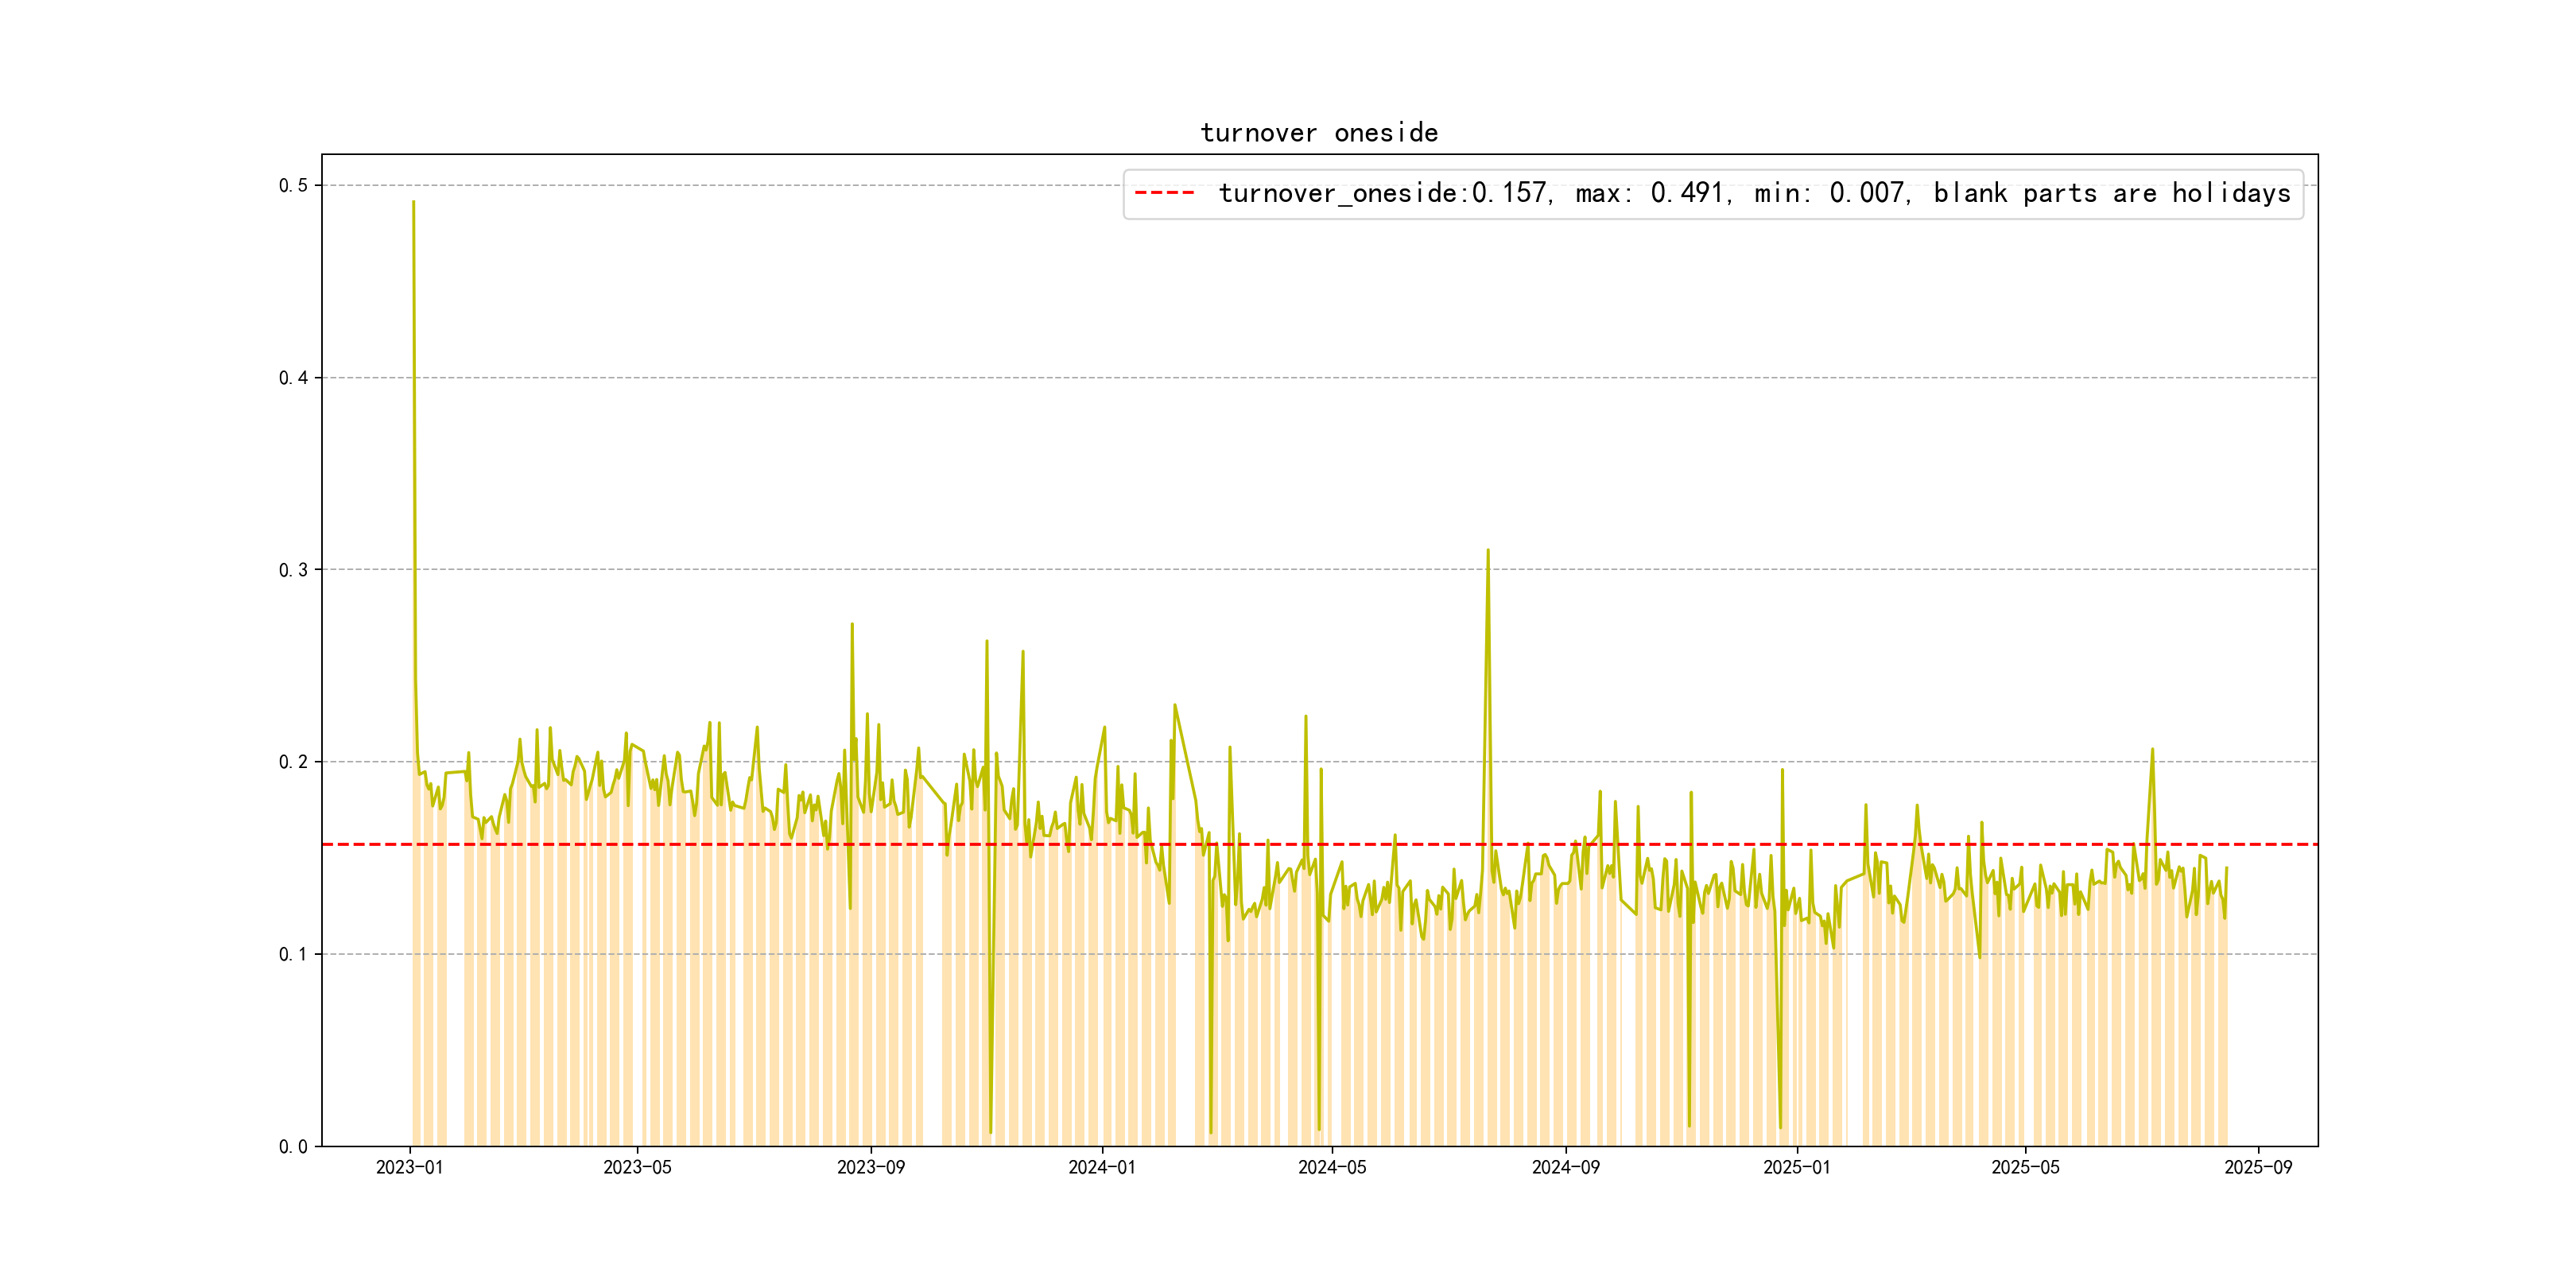Click the 0.4 y-axis tick label

[x=293, y=378]
